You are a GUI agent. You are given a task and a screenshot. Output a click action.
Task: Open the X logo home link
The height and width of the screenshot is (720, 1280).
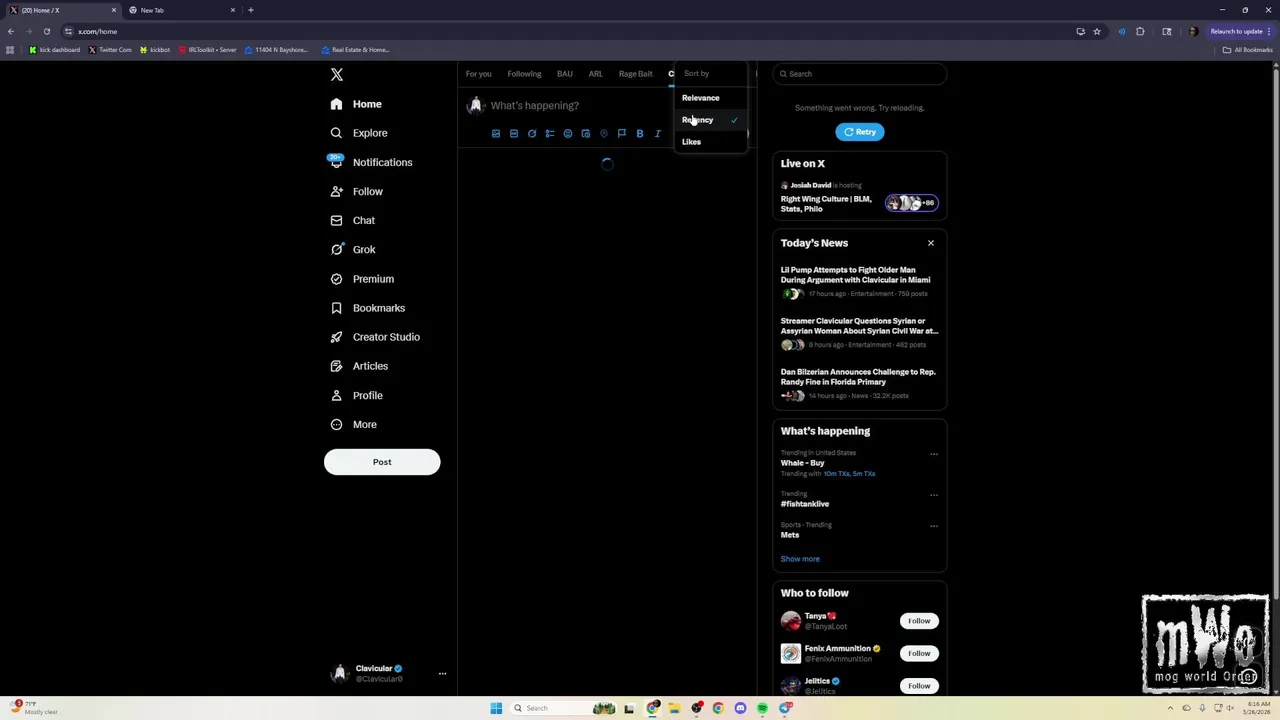tap(337, 75)
